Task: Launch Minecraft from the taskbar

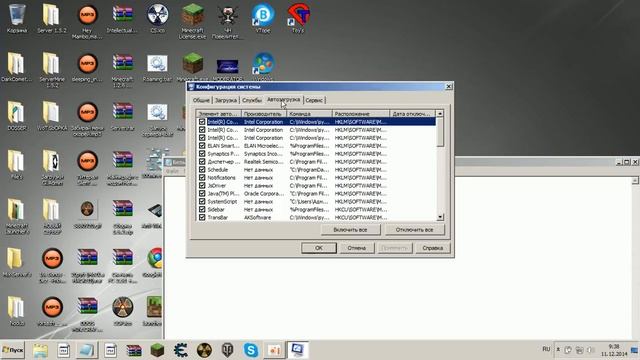Action: [157, 350]
